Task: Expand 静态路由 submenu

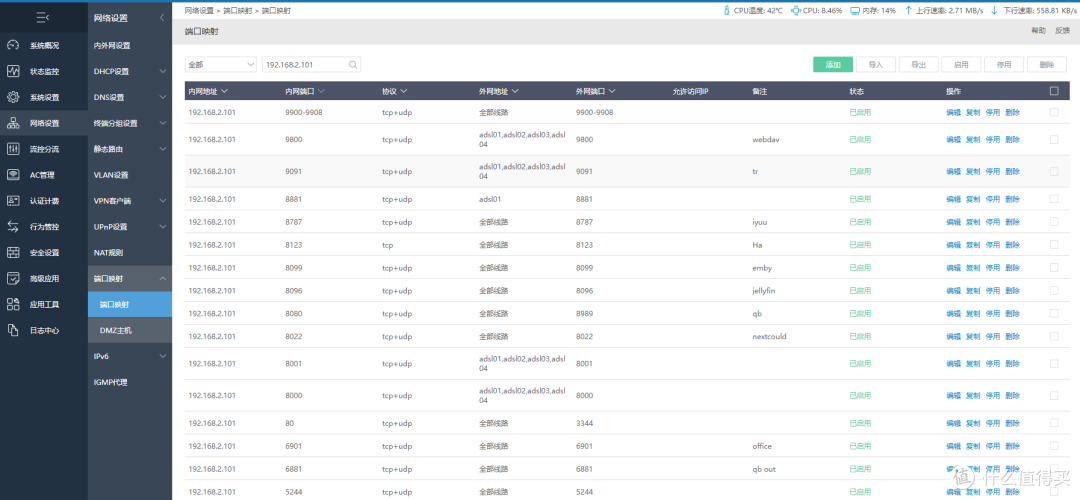Action: point(163,149)
